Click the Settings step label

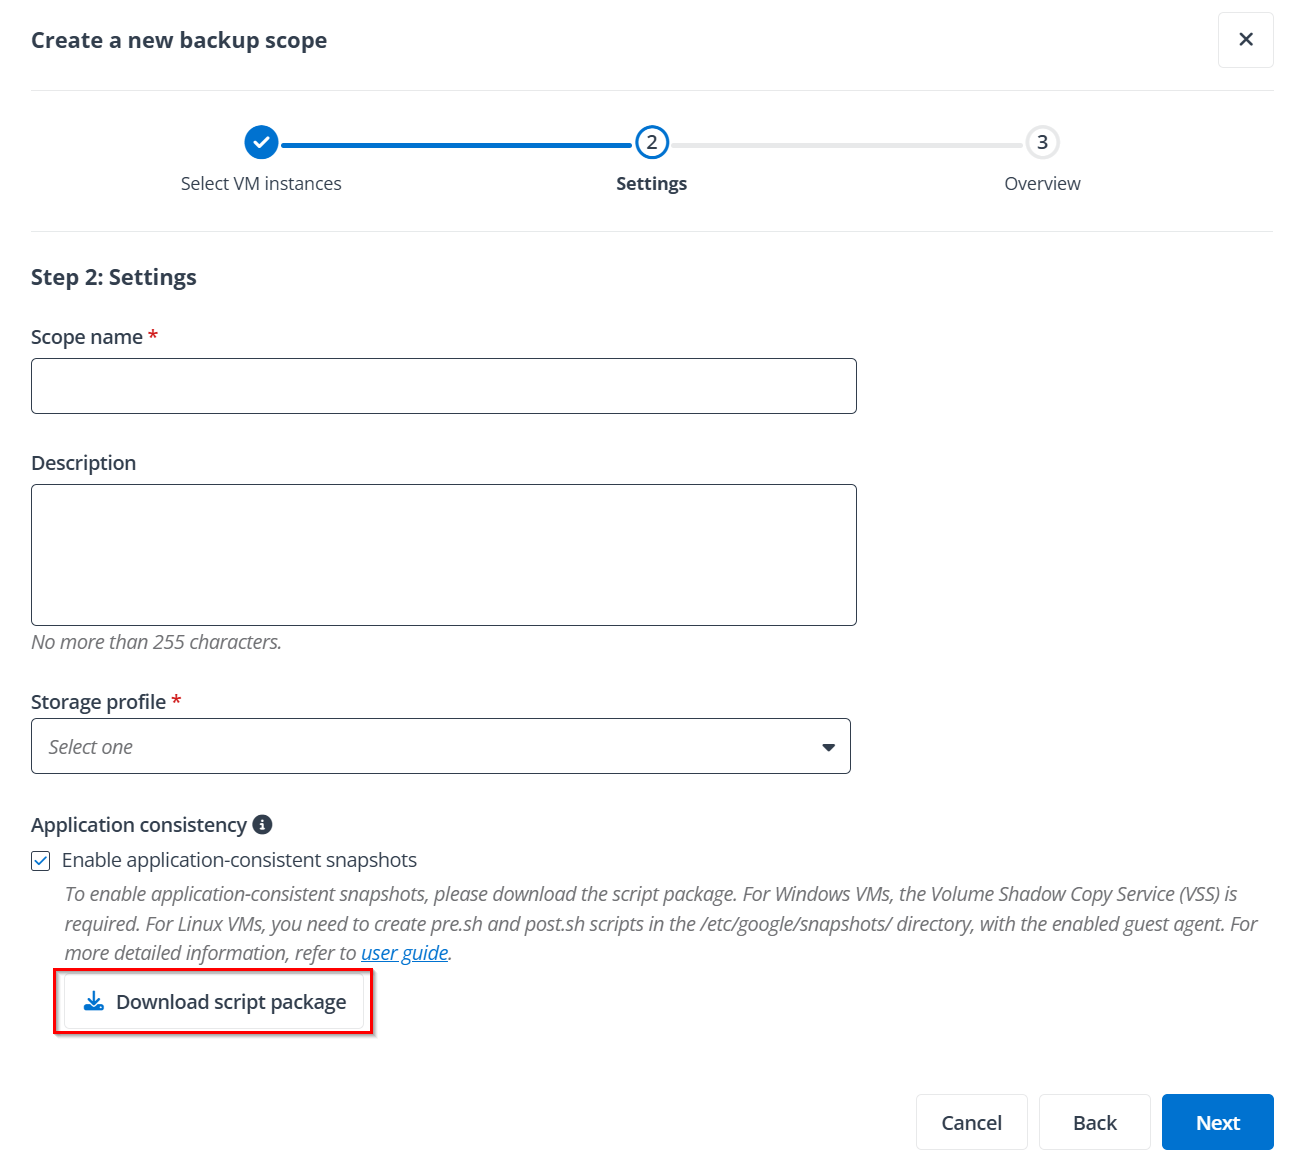(651, 184)
